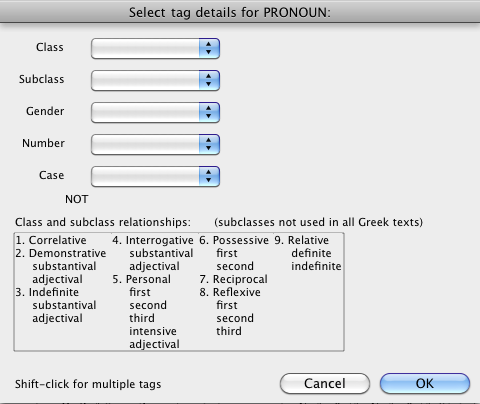Click the Case dropdown arrow stepper
This screenshot has height=404, width=480.
coord(209,177)
